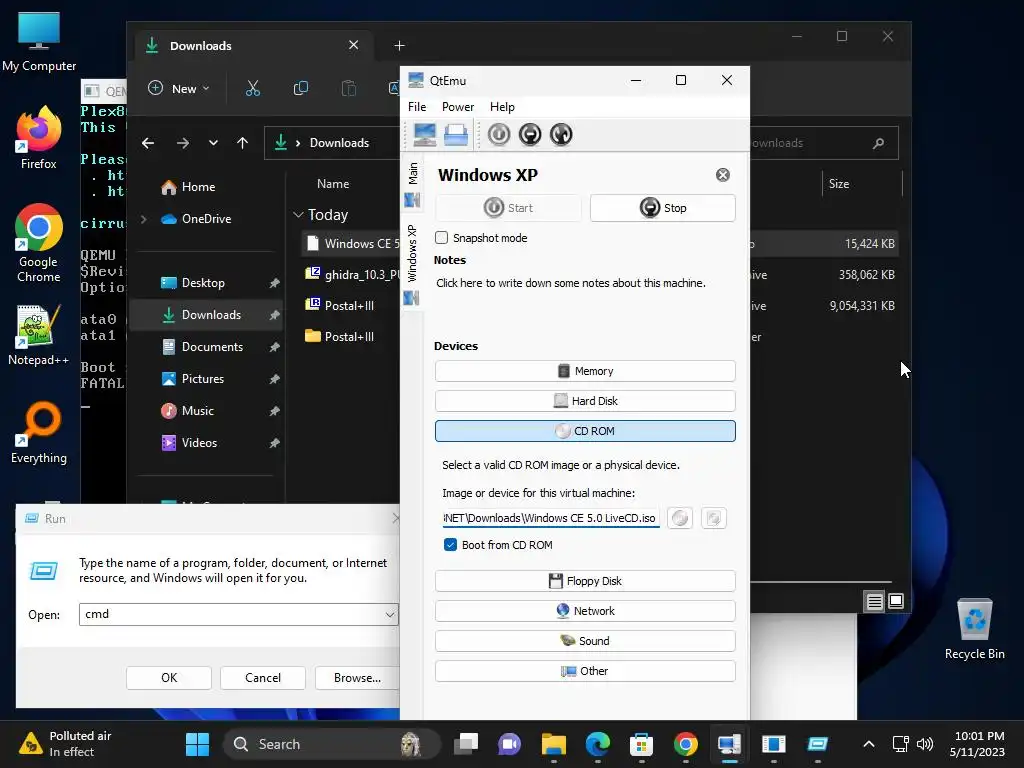Go up one folder level
The height and width of the screenshot is (768, 1024).
pyautogui.click(x=242, y=143)
